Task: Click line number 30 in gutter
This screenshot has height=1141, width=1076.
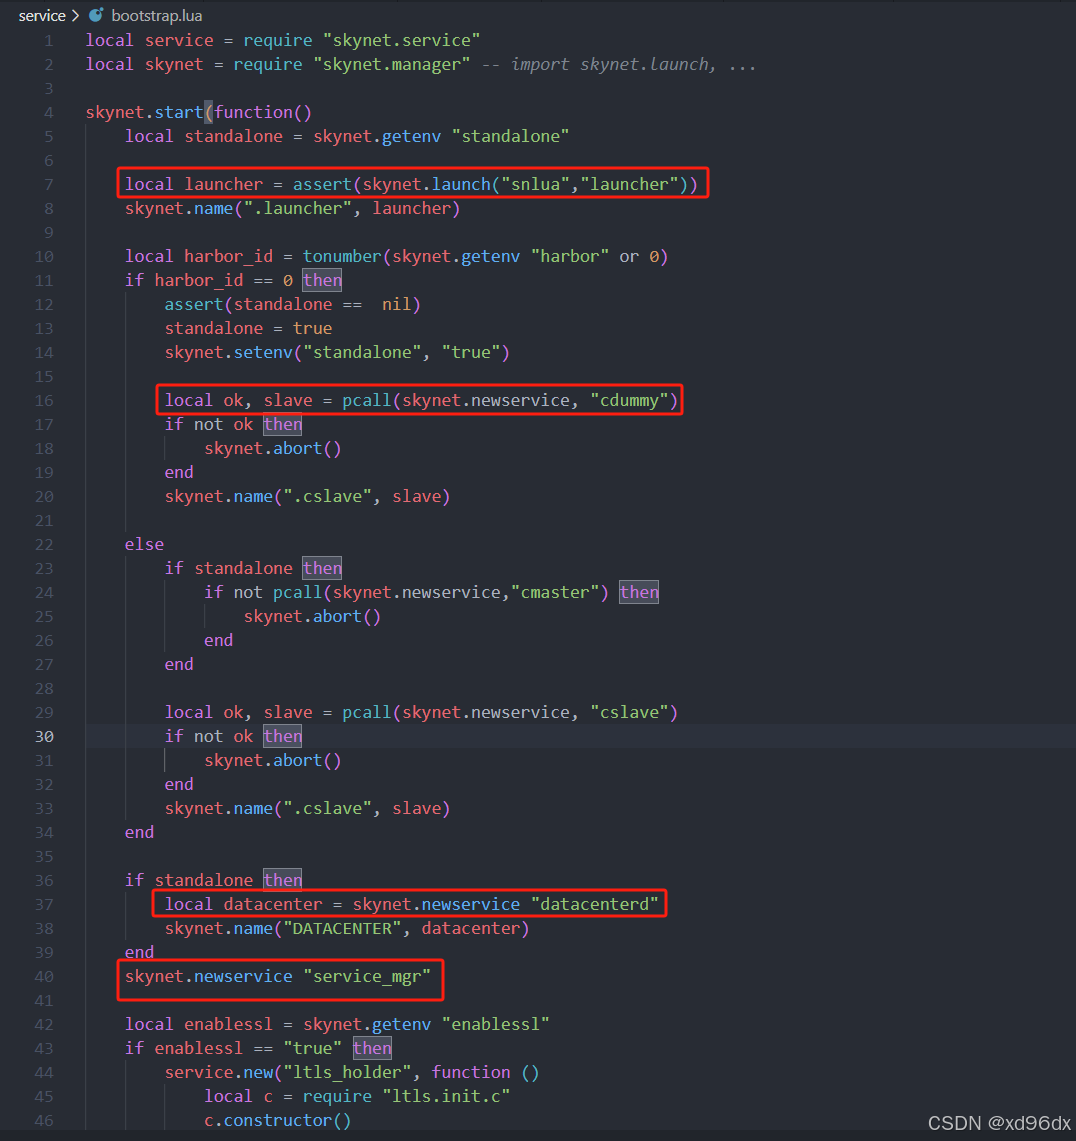Action: [x=44, y=736]
